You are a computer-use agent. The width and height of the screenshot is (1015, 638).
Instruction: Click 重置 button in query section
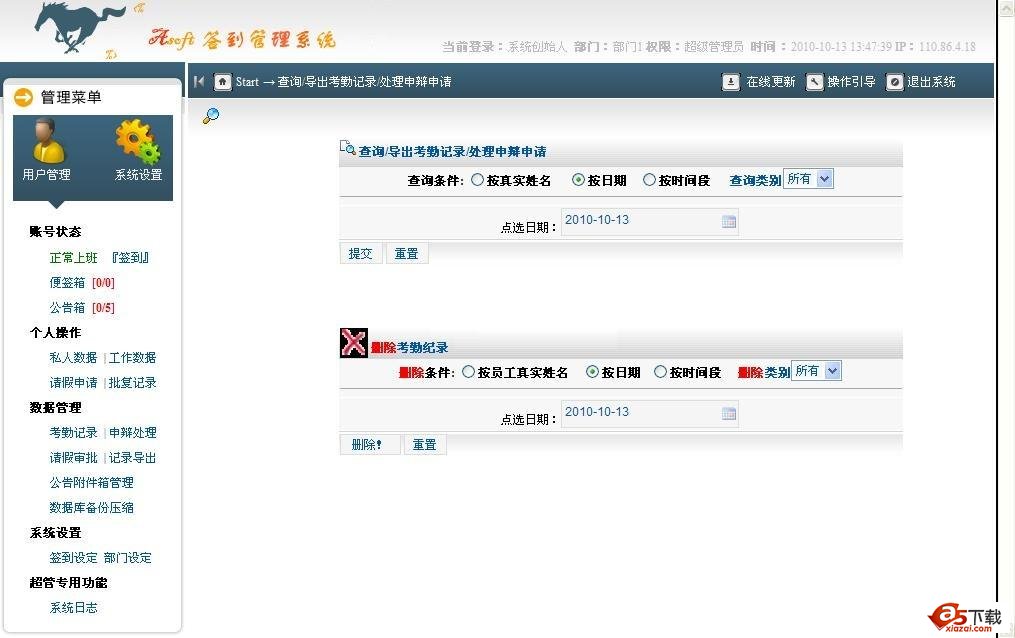coord(407,254)
